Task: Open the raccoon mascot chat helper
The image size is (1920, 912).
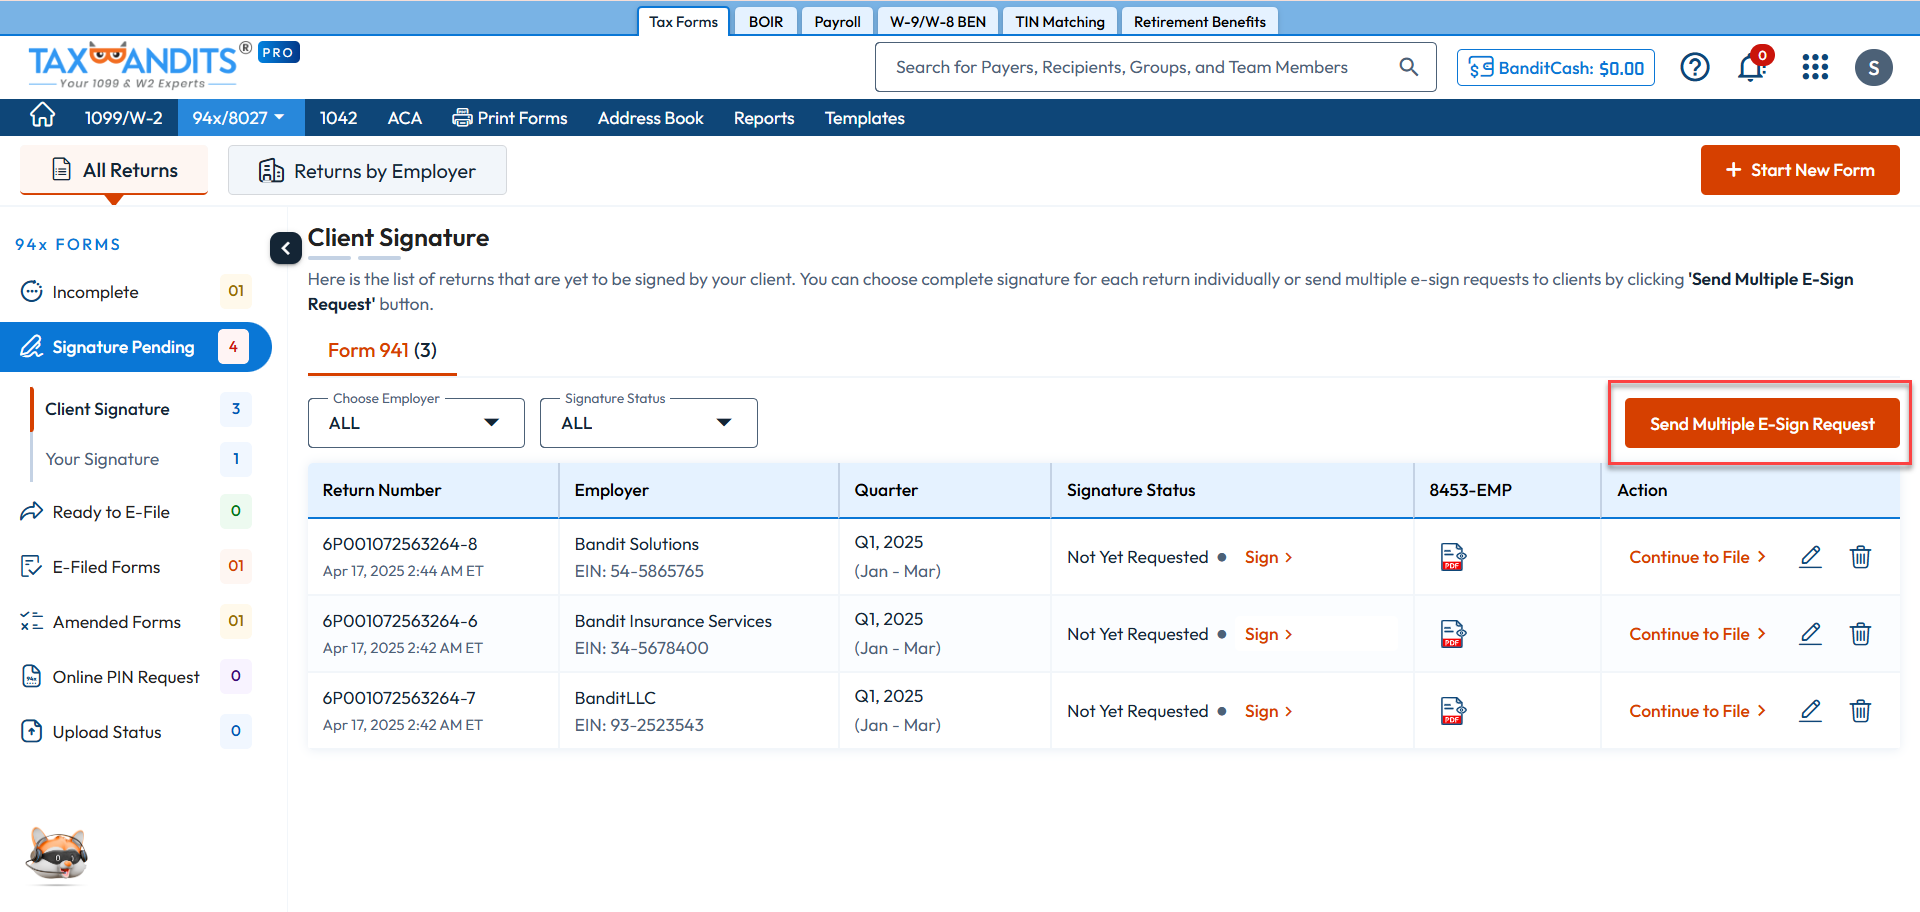Action: click(57, 855)
